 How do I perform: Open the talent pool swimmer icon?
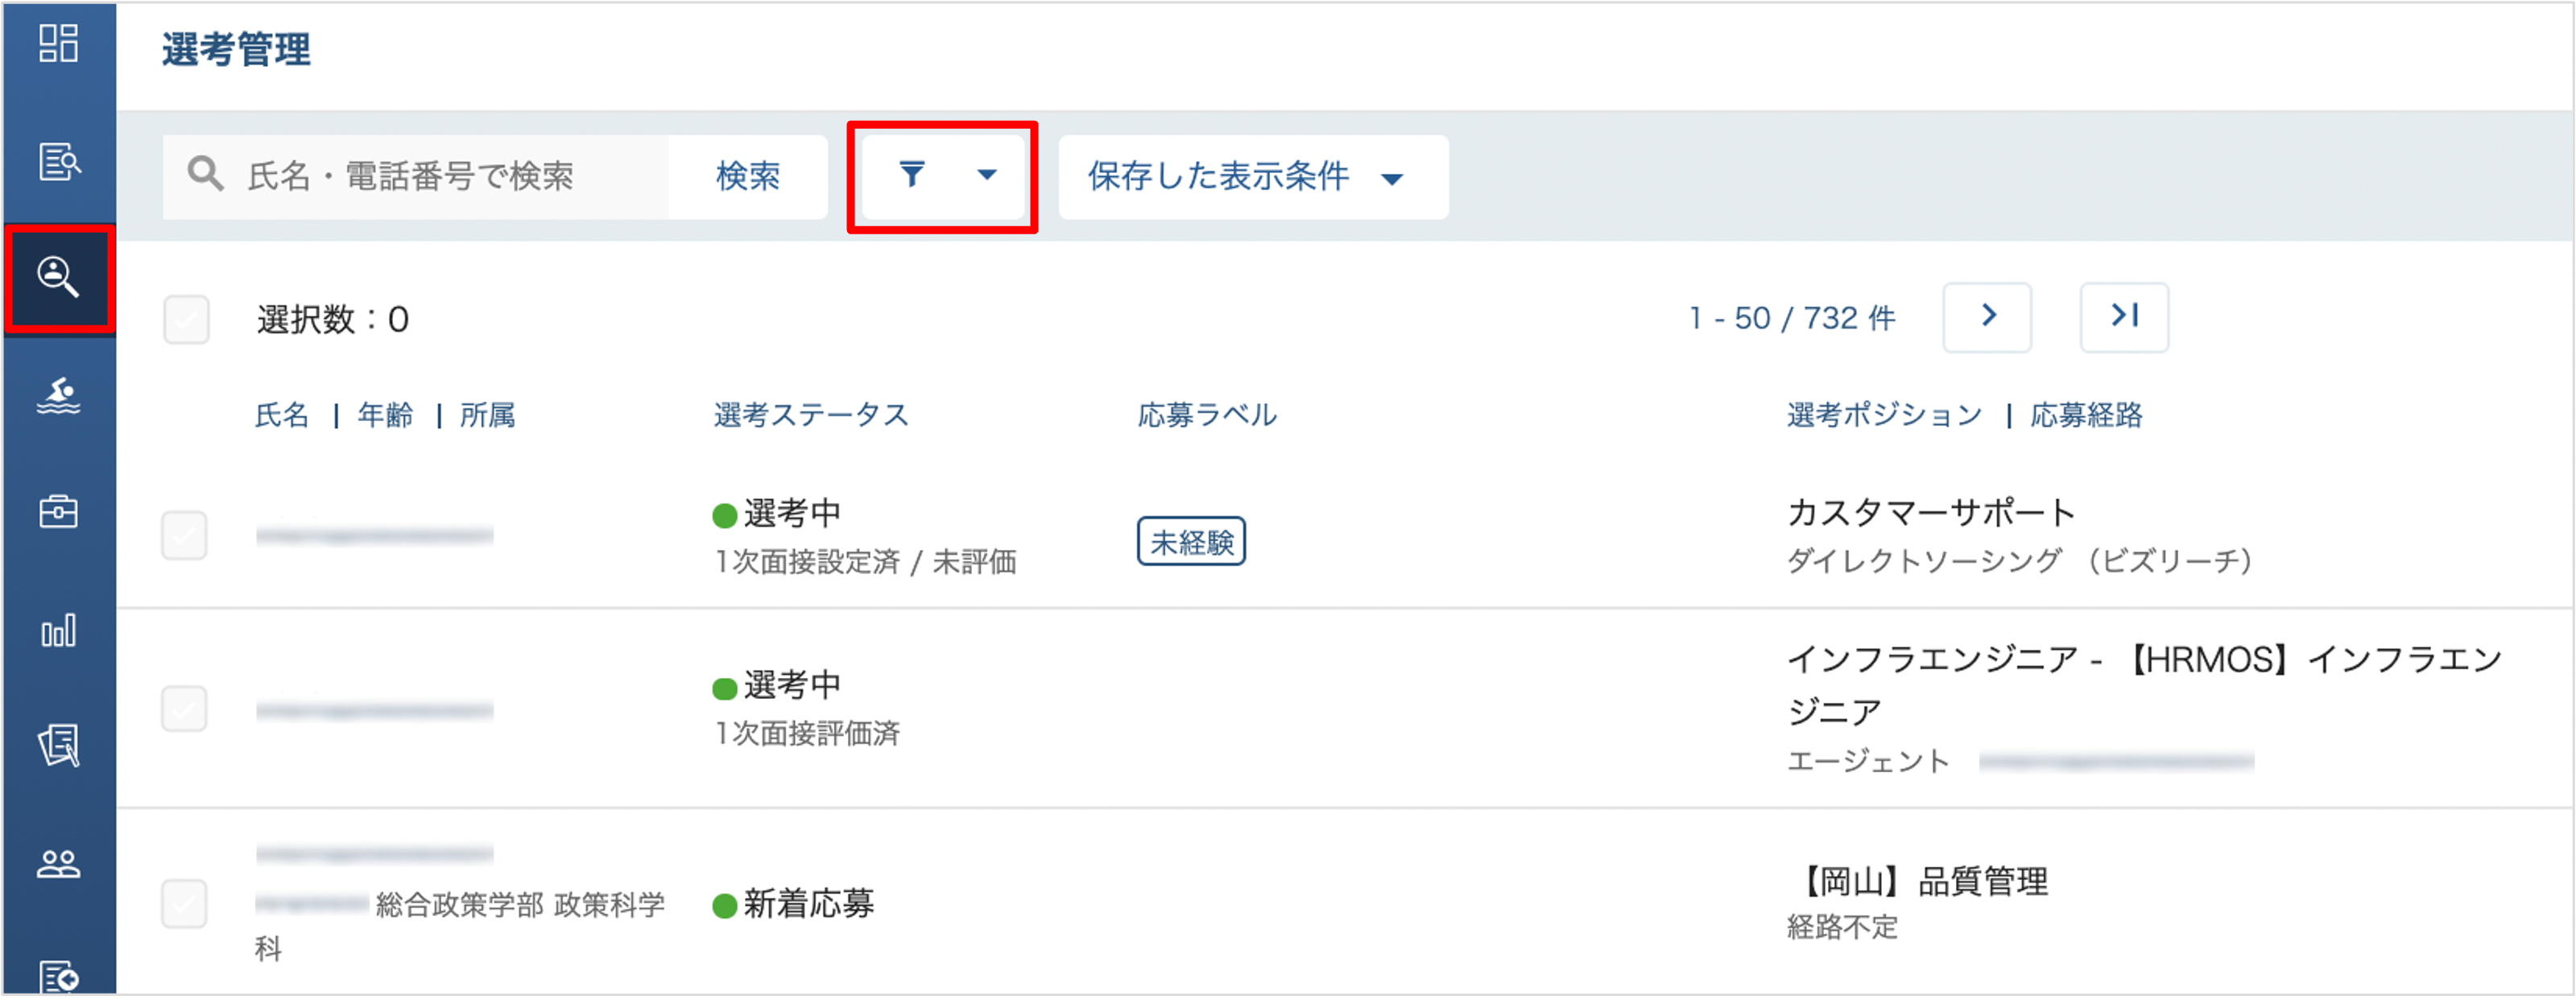point(59,396)
